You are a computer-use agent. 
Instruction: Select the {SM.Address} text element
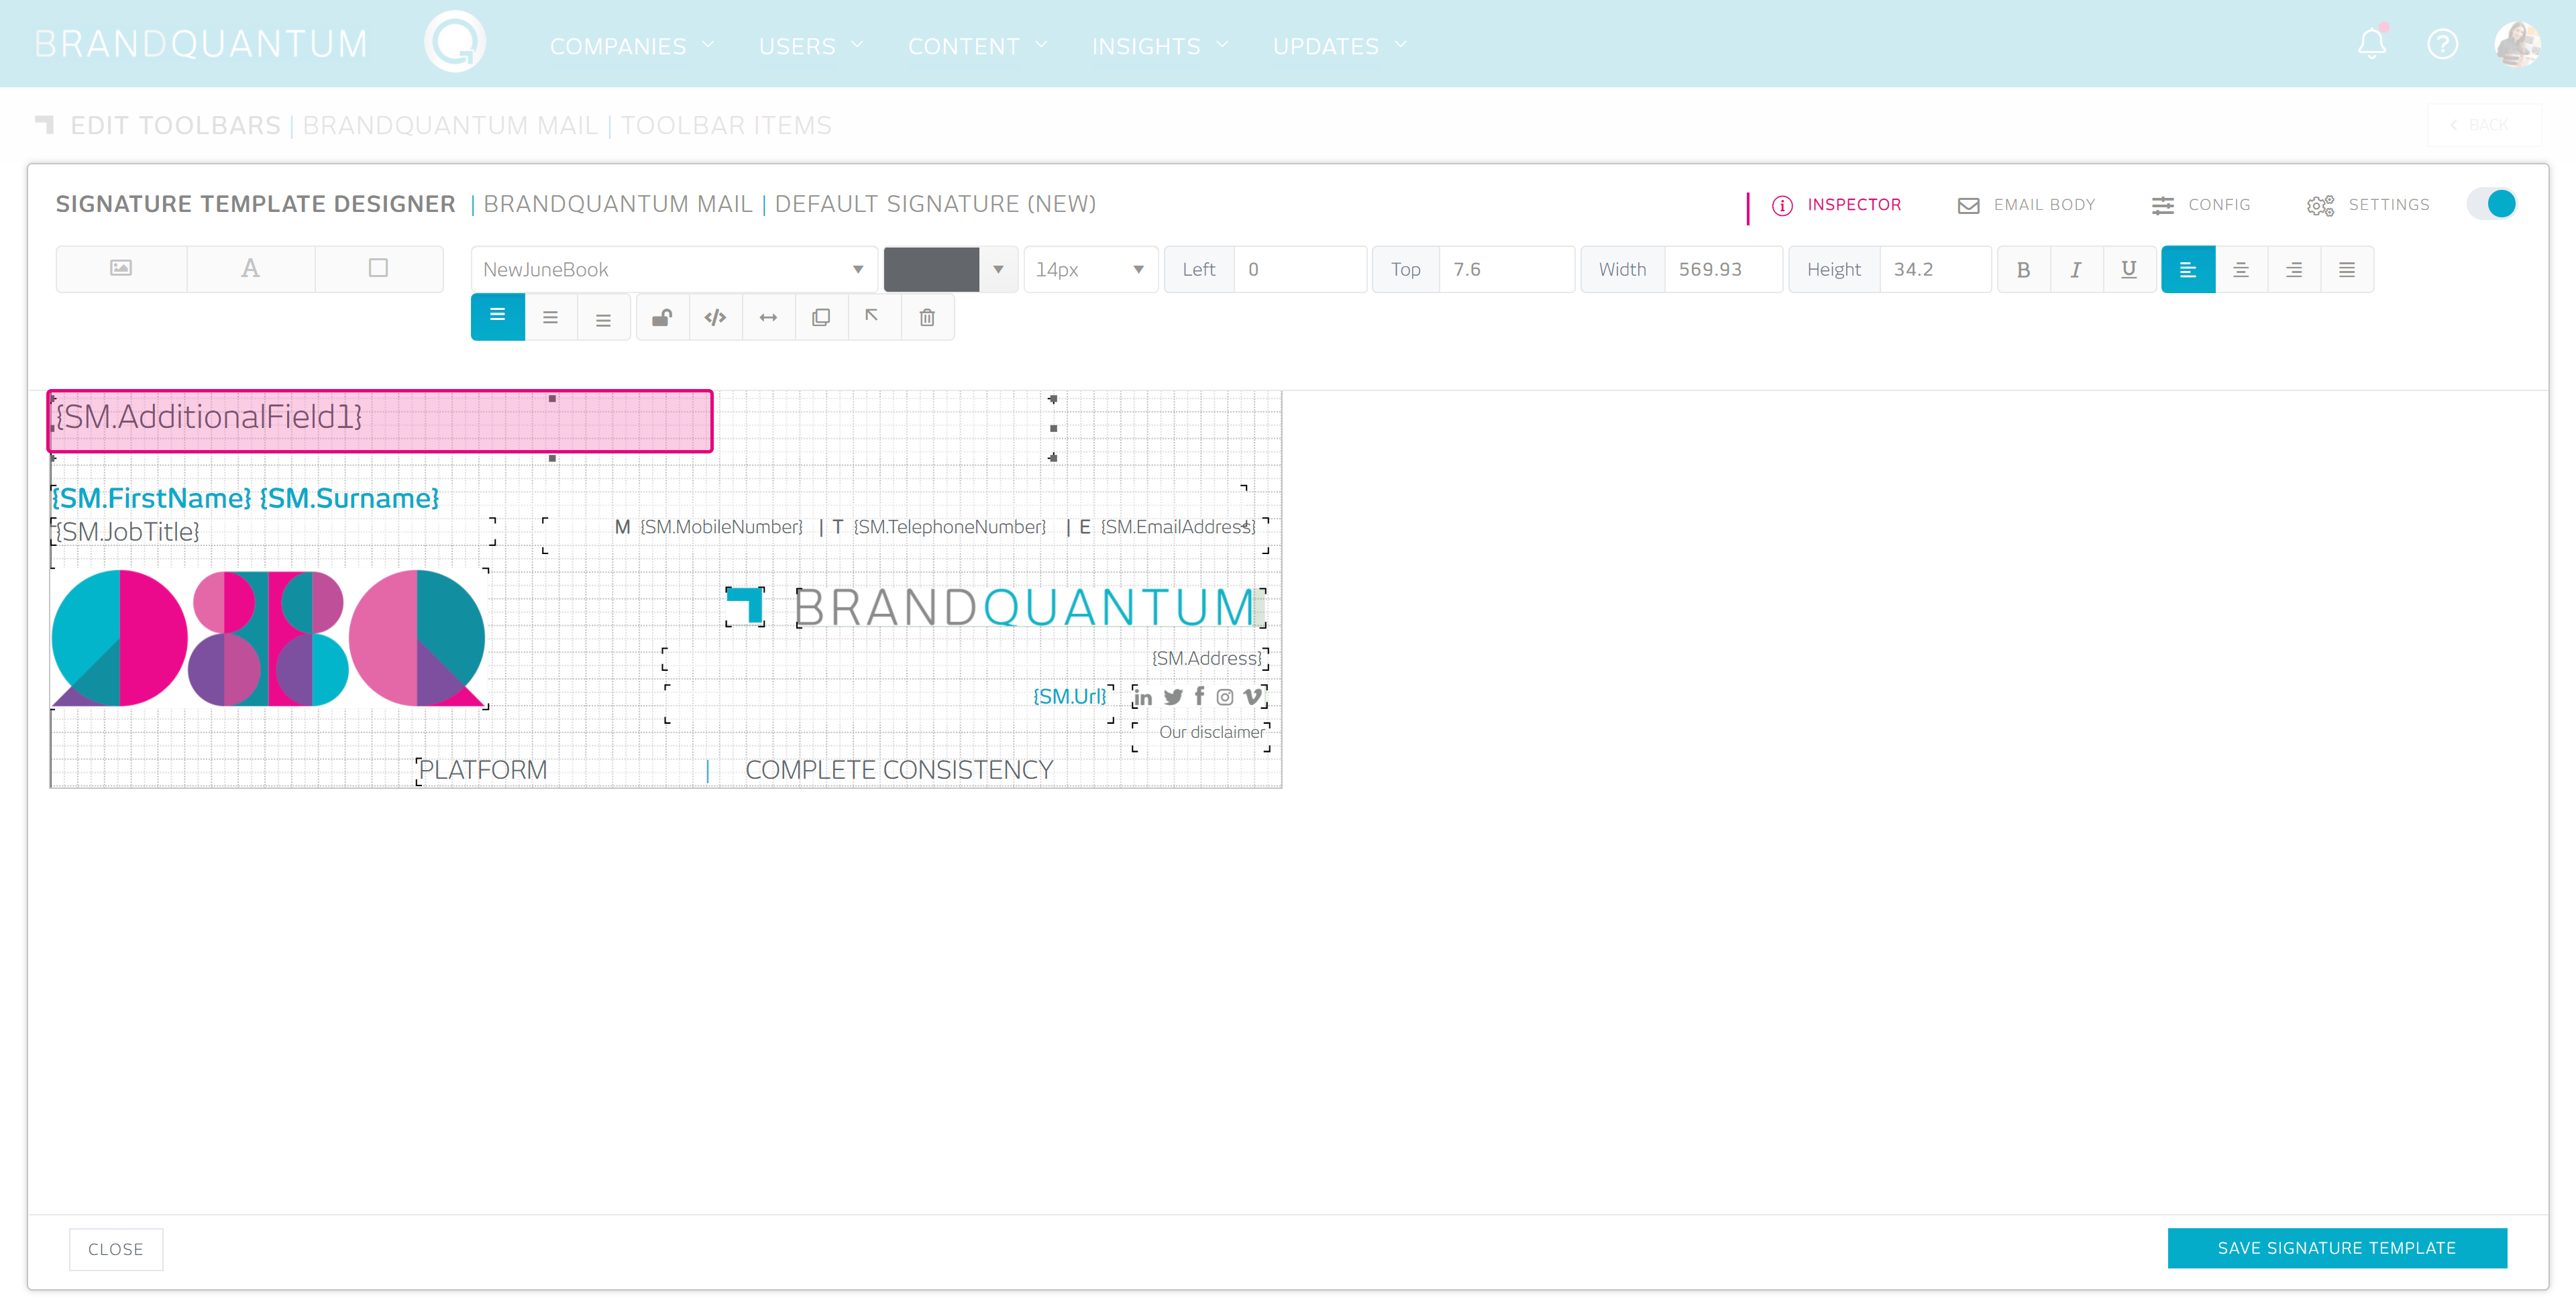pos(1207,658)
